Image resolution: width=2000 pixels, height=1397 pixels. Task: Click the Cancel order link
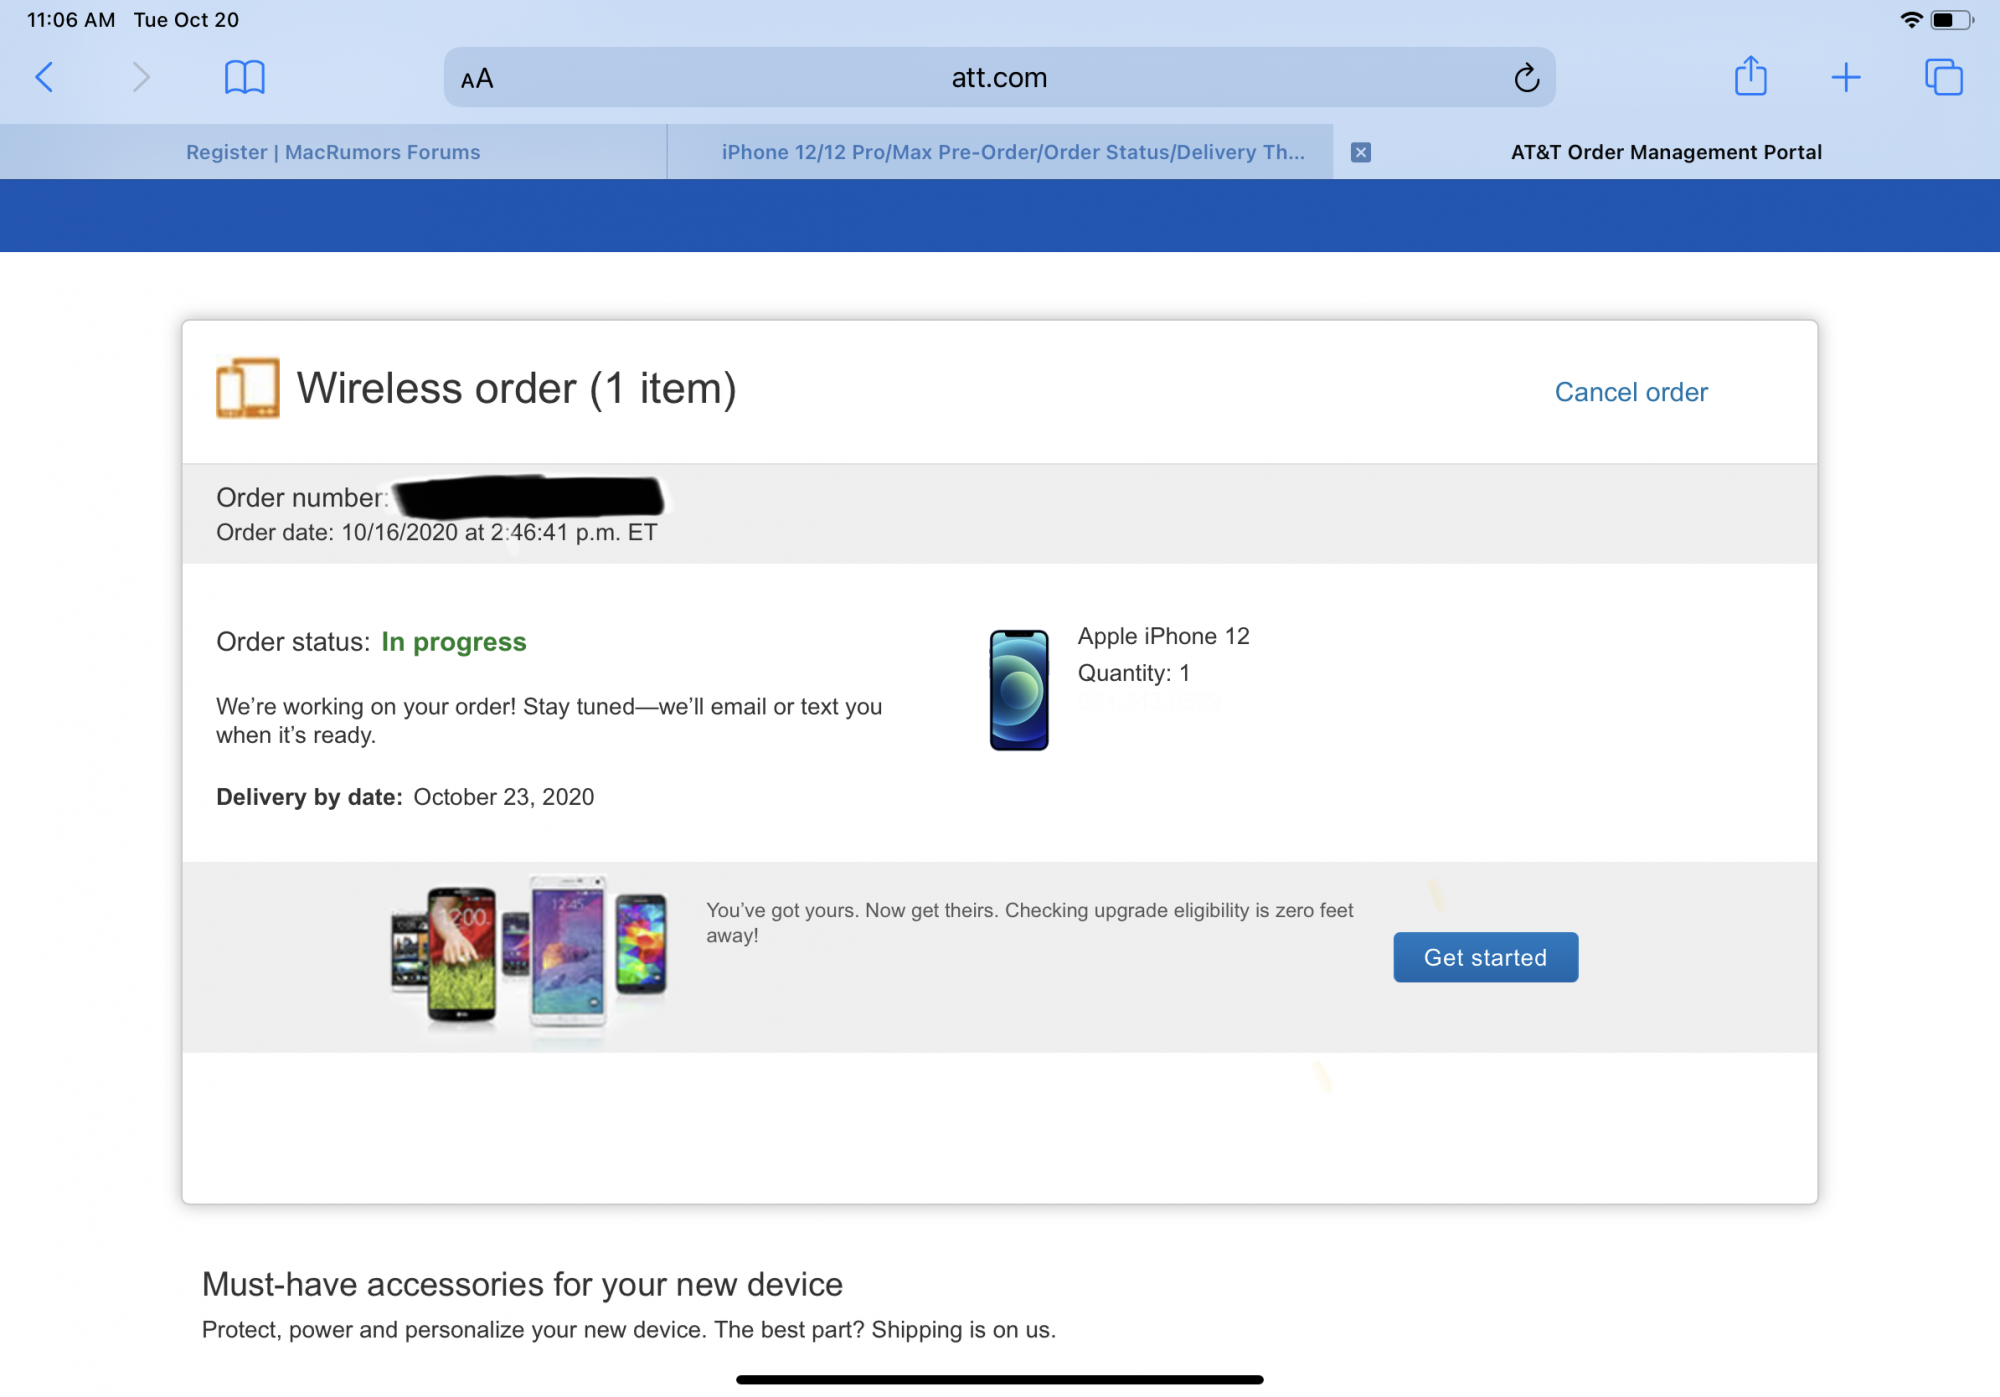coord(1631,392)
